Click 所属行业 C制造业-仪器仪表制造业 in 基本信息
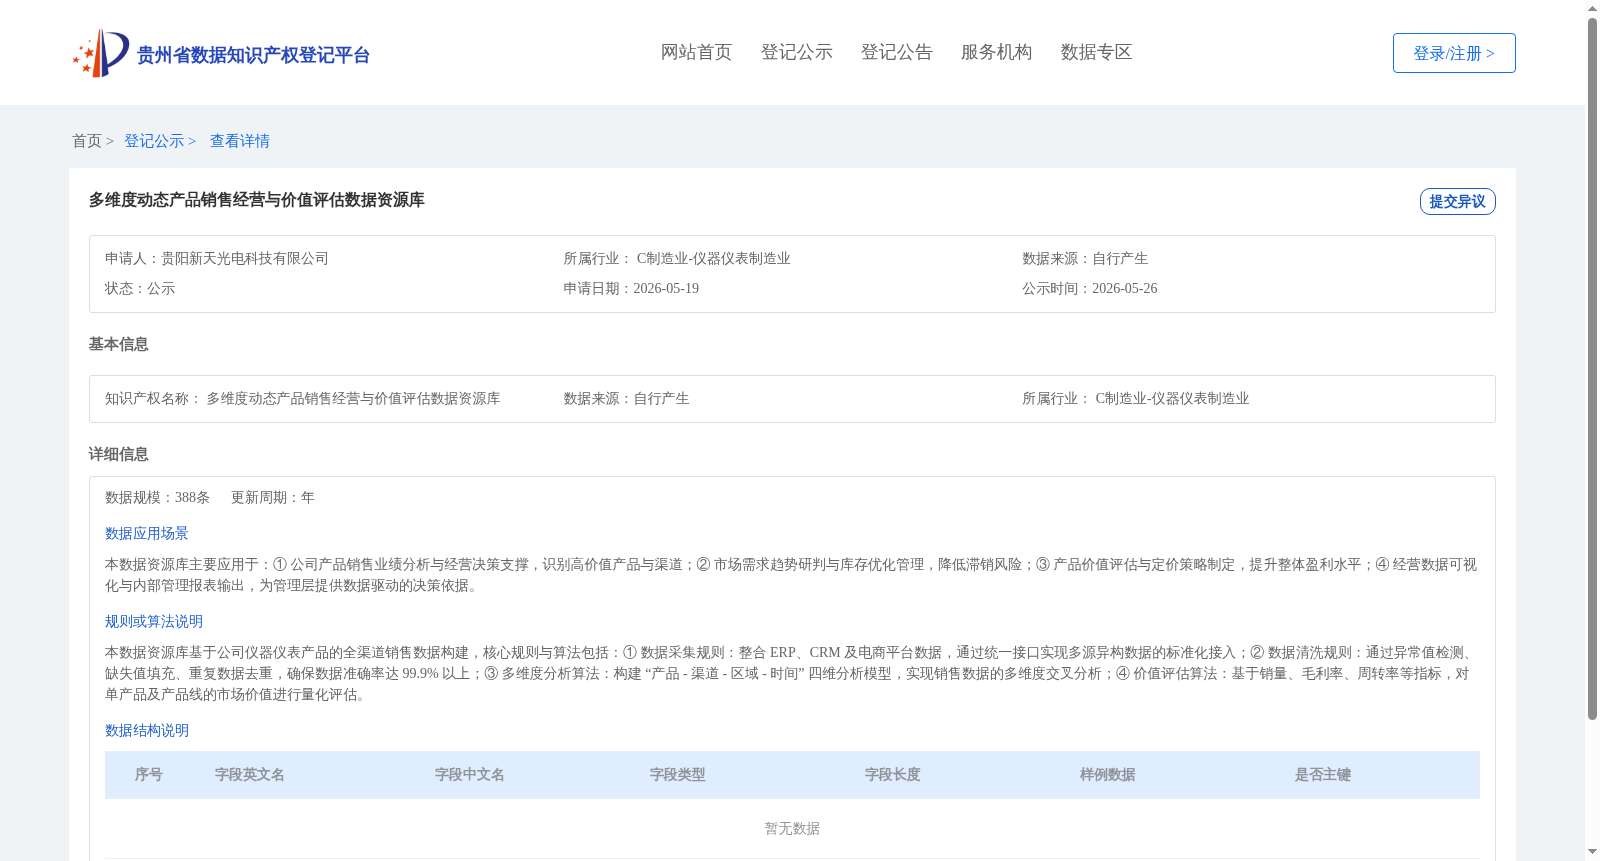Image resolution: width=1600 pixels, height=861 pixels. point(1136,398)
